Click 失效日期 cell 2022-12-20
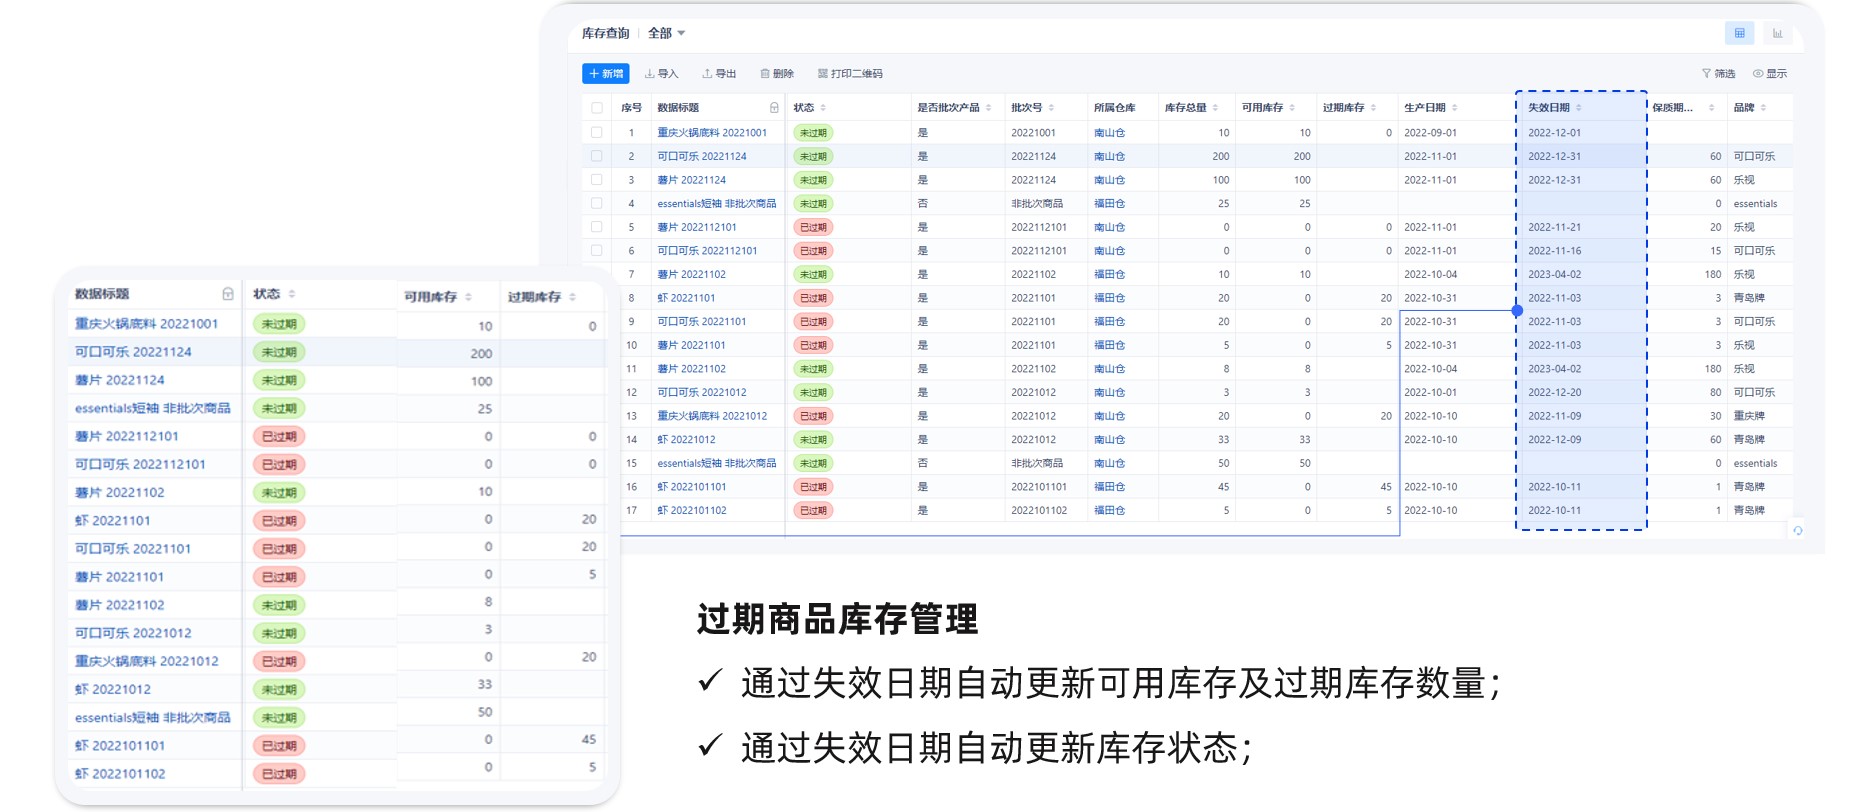This screenshot has height=812, width=1858. [x=1554, y=392]
